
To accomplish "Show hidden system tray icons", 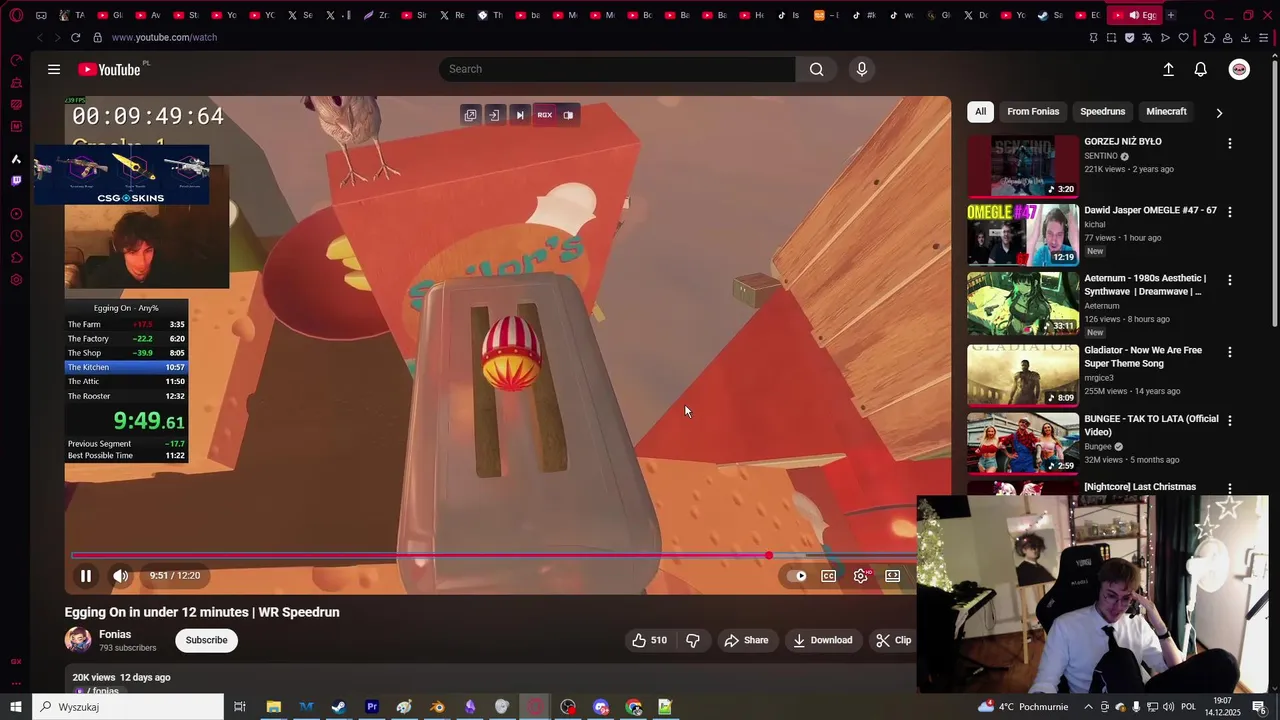I will pyautogui.click(x=1089, y=707).
